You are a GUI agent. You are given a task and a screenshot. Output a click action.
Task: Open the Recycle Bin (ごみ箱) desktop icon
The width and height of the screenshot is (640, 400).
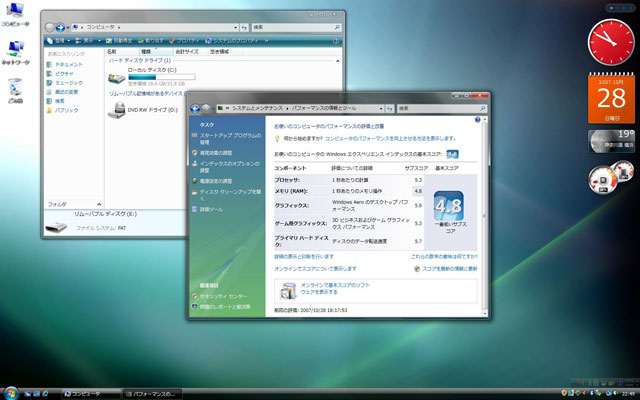tap(15, 91)
